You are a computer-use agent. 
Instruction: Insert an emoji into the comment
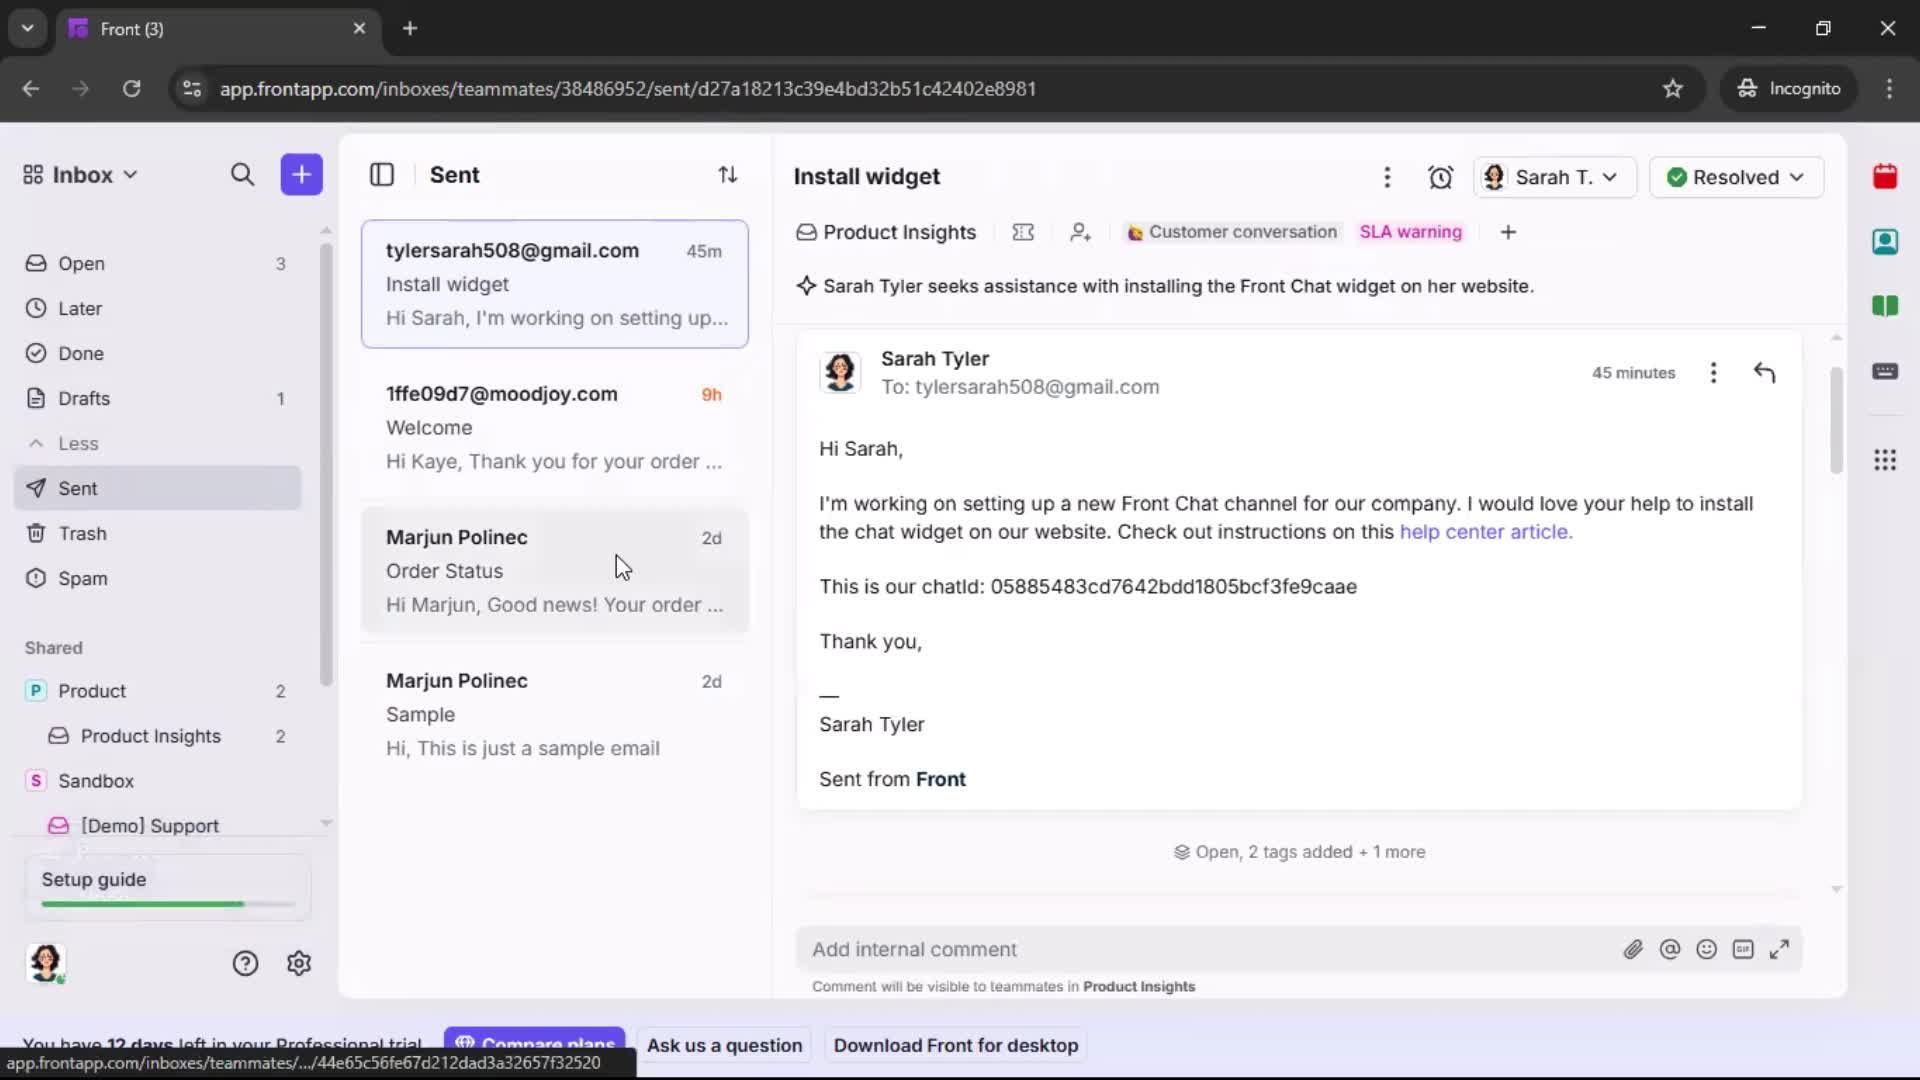[x=1706, y=949]
